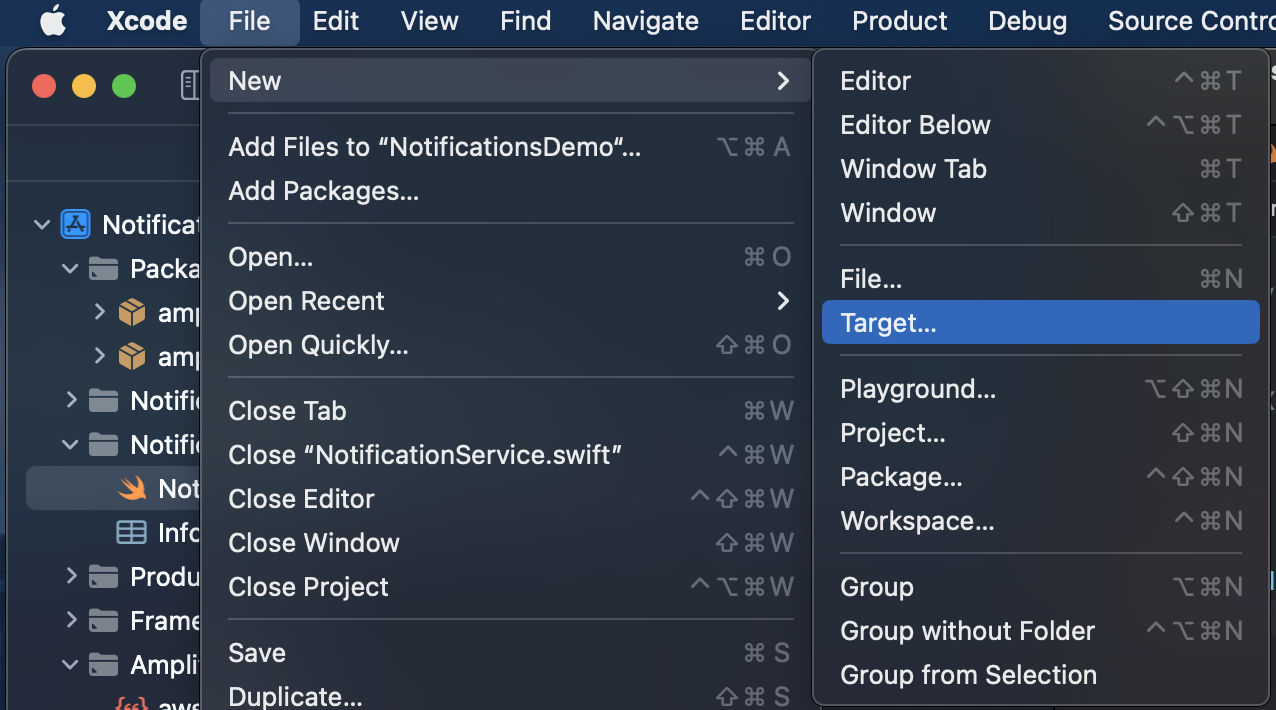Screen dimensions: 1276x710
Task: Select the highlighted Swift file icon
Action: point(132,488)
